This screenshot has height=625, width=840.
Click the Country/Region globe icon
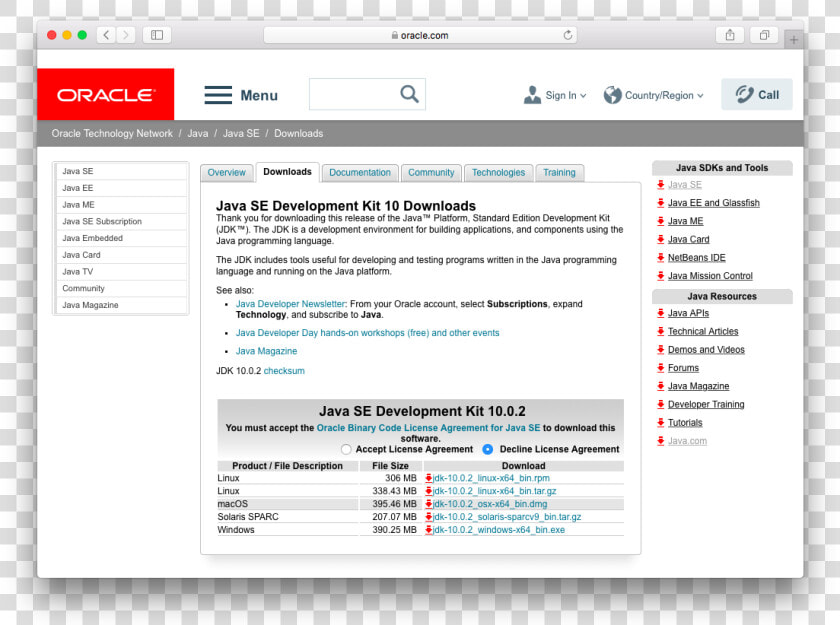coord(612,95)
